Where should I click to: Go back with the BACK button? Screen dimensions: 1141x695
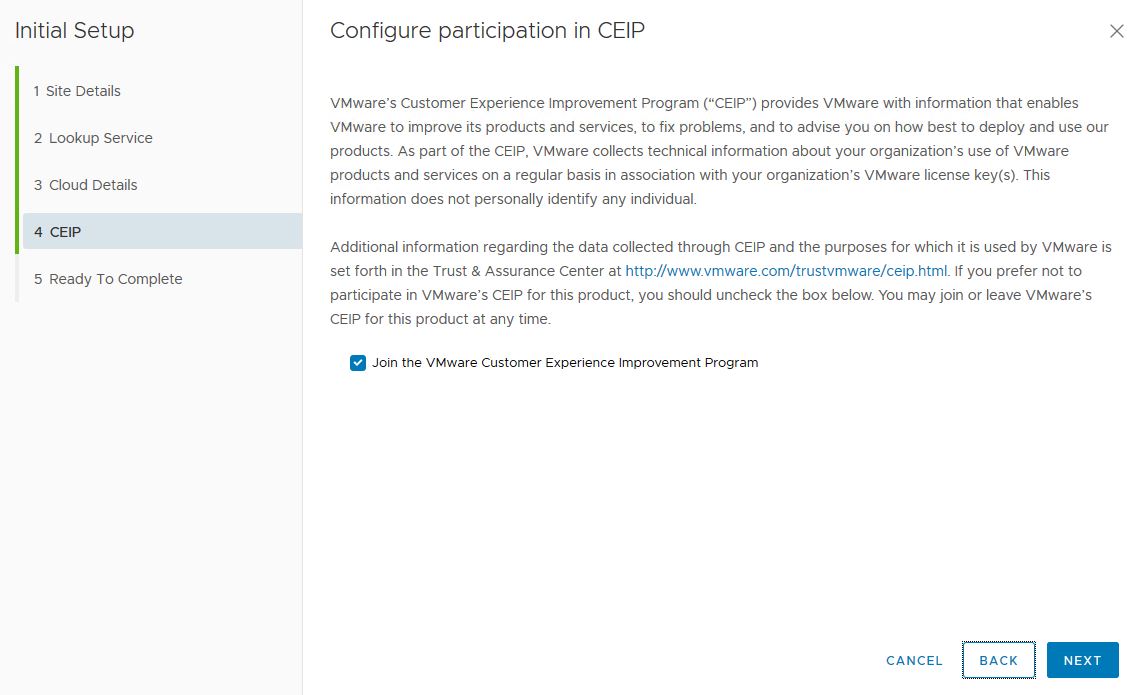coord(998,660)
